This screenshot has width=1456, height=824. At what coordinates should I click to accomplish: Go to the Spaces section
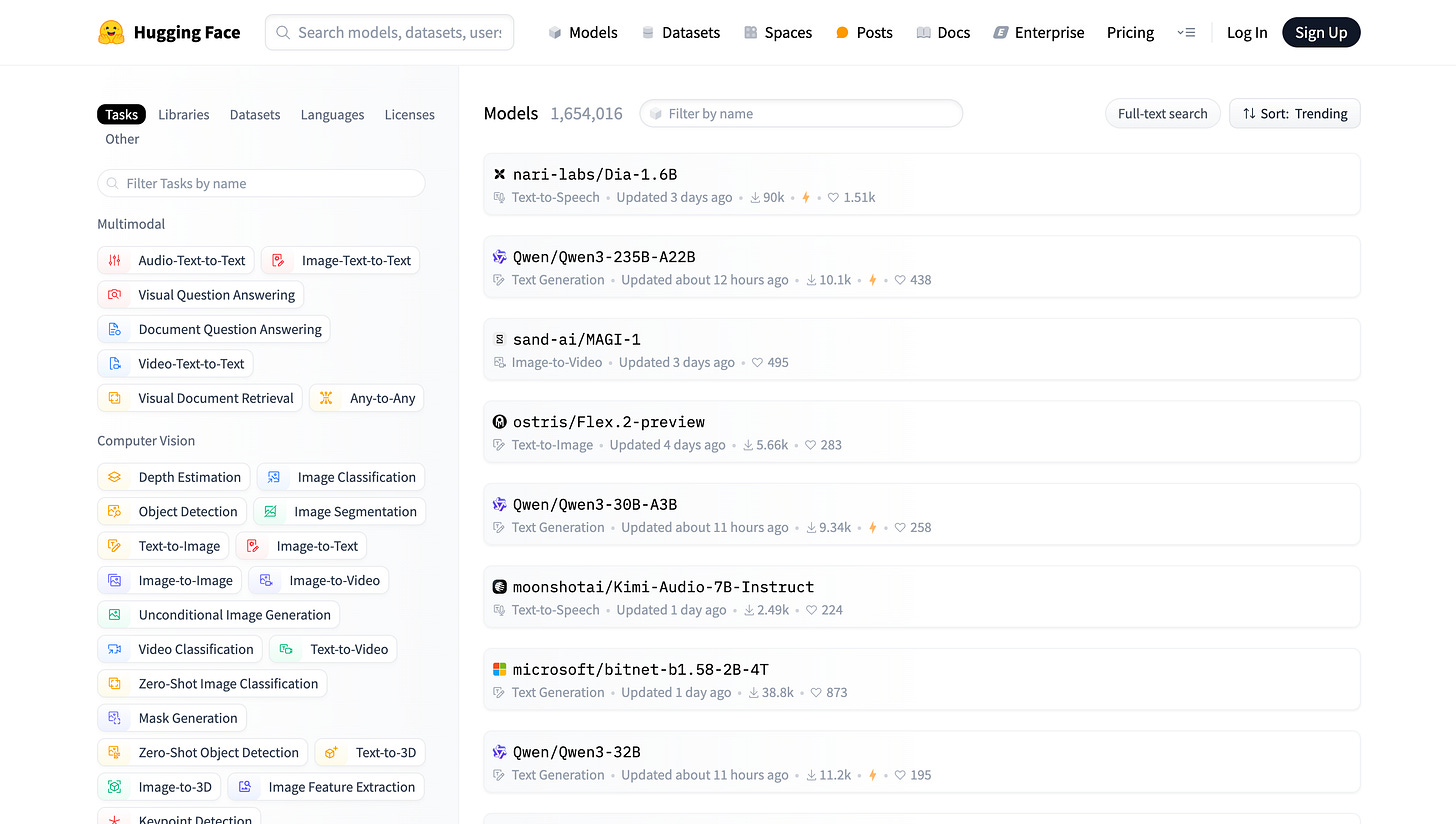777,32
